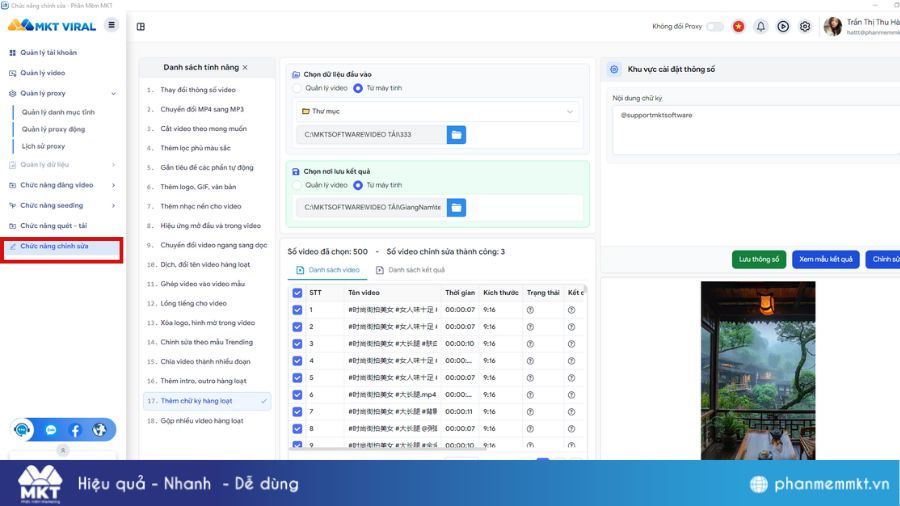The width and height of the screenshot is (900, 506).
Task: Uncheck video row 8 checkbox
Action: pyautogui.click(x=297, y=429)
